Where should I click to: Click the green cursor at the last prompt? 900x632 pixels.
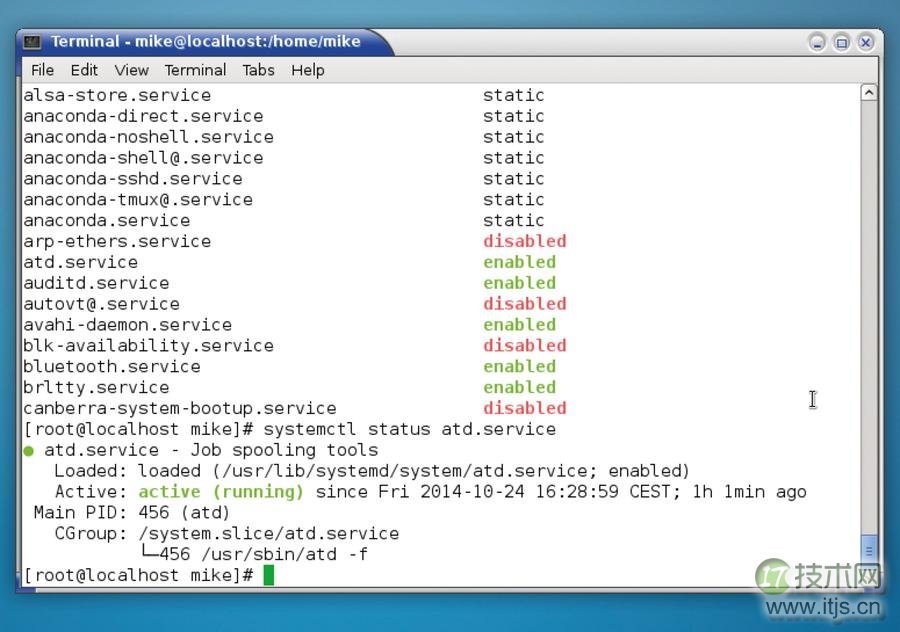pyautogui.click(x=269, y=575)
